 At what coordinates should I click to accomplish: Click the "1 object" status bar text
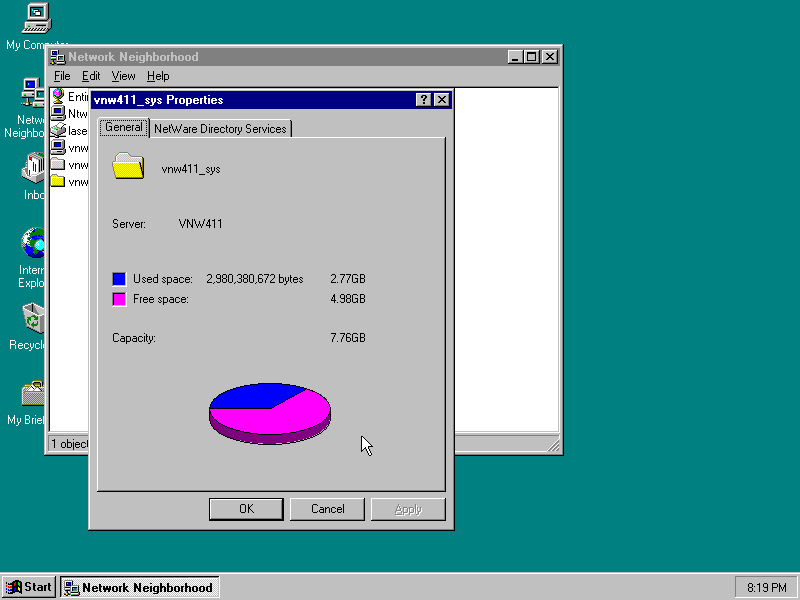point(69,444)
